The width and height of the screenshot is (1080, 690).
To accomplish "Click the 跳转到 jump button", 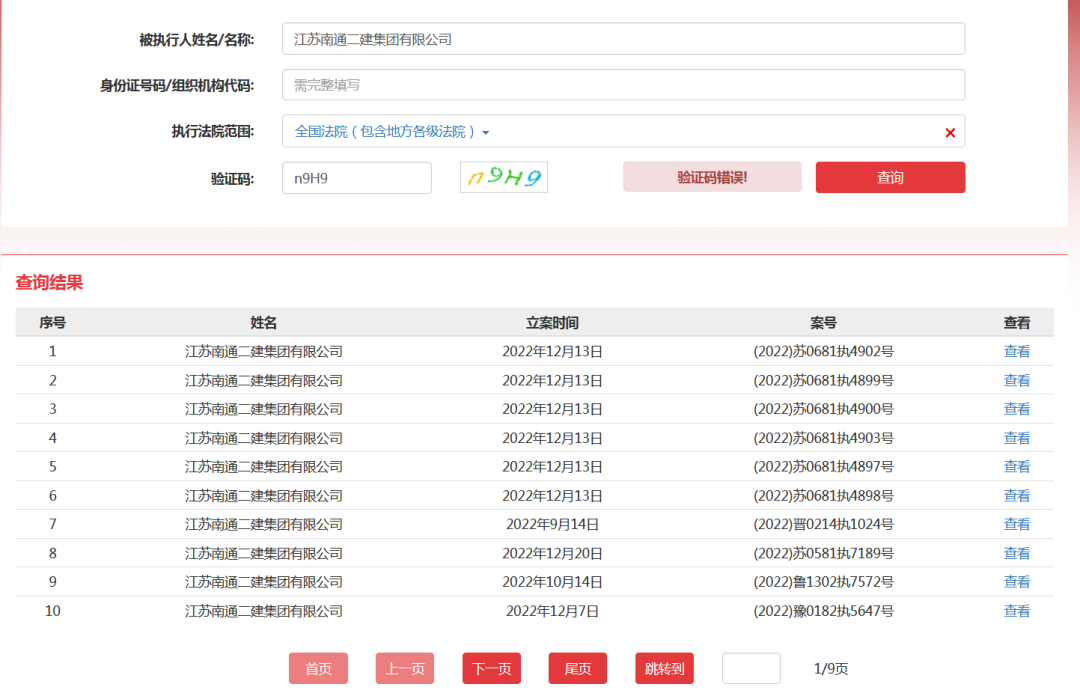I will [665, 668].
